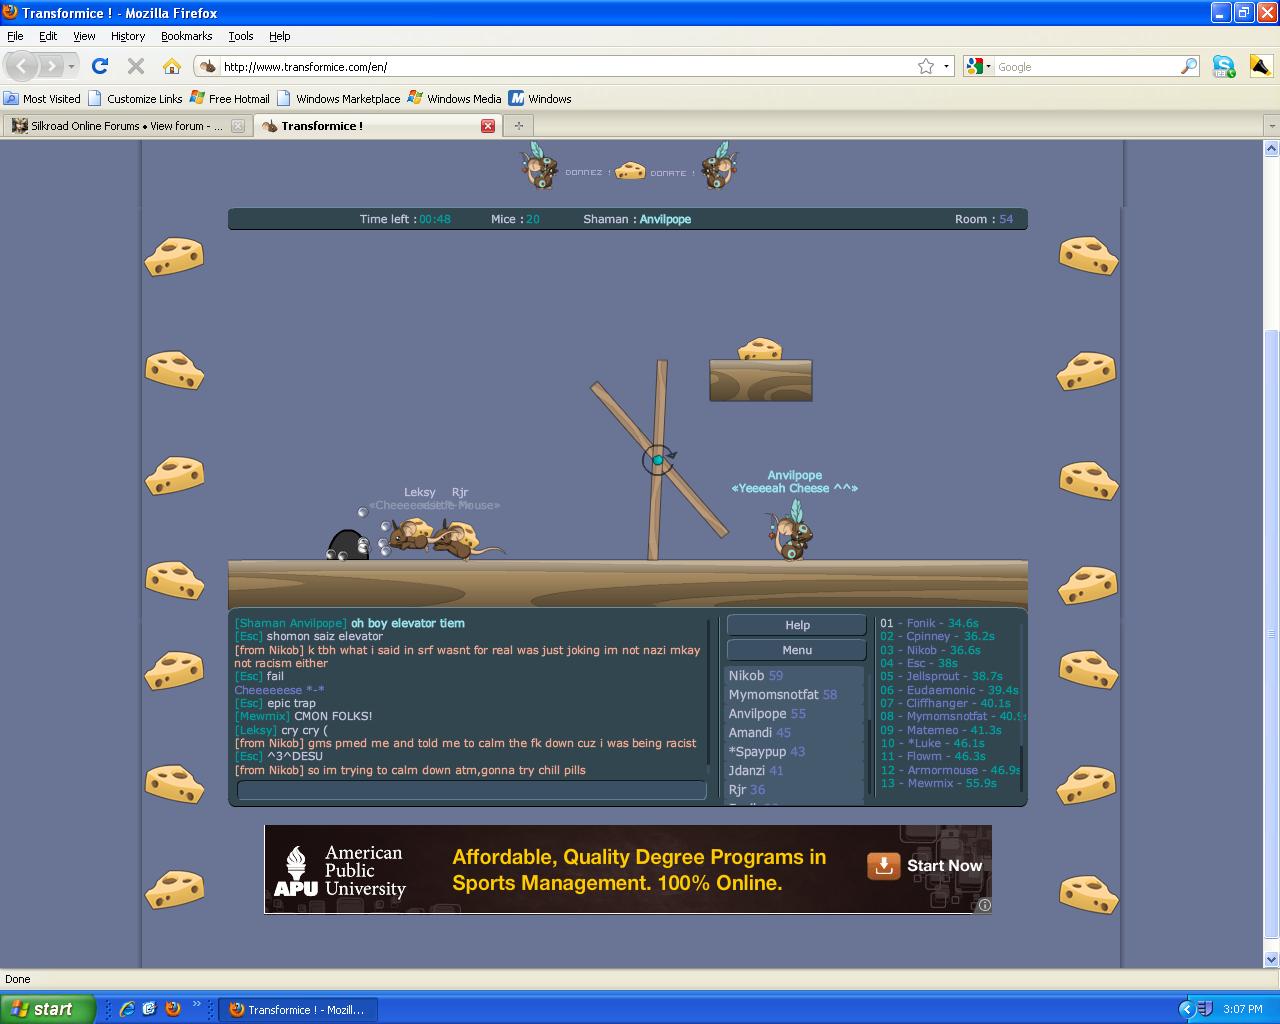The height and width of the screenshot is (1024, 1280).
Task: Click the Windows Start button
Action: pos(47,1009)
